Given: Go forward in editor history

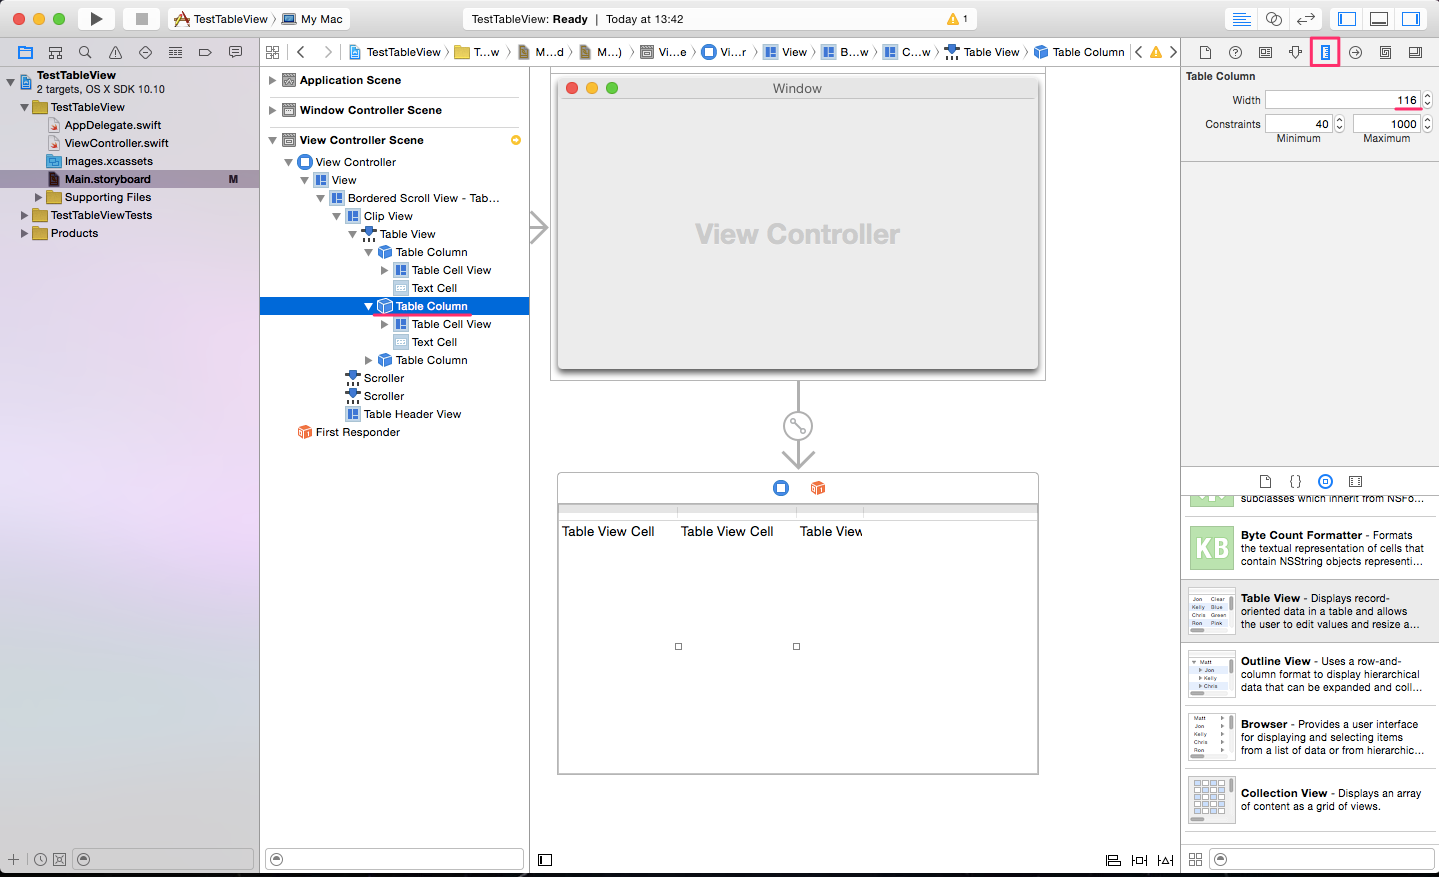Looking at the screenshot, I should (327, 52).
